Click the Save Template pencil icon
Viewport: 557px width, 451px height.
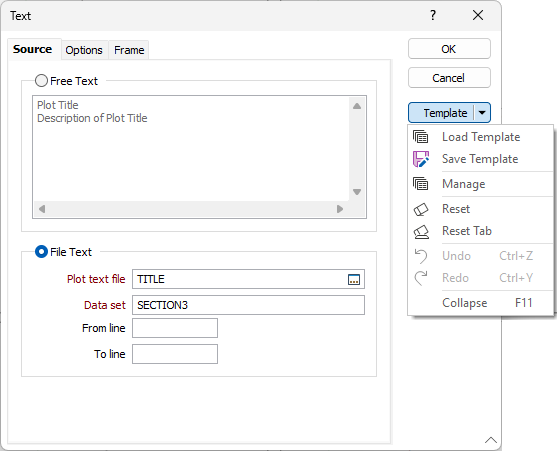click(421, 159)
